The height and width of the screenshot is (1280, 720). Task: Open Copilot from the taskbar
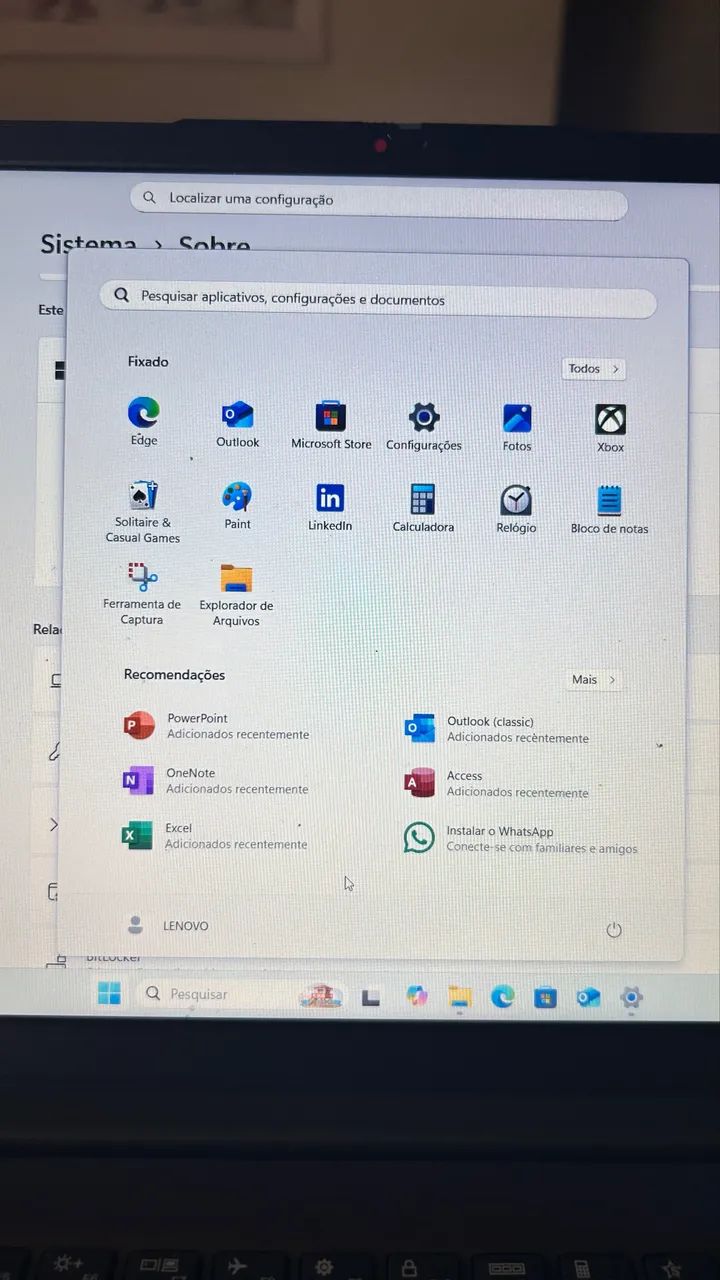[417, 996]
